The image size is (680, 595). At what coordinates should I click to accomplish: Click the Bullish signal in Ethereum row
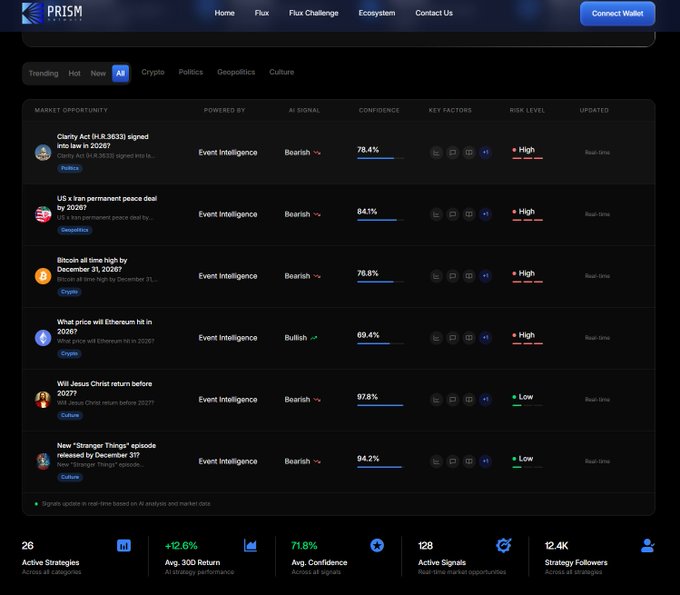coord(301,338)
